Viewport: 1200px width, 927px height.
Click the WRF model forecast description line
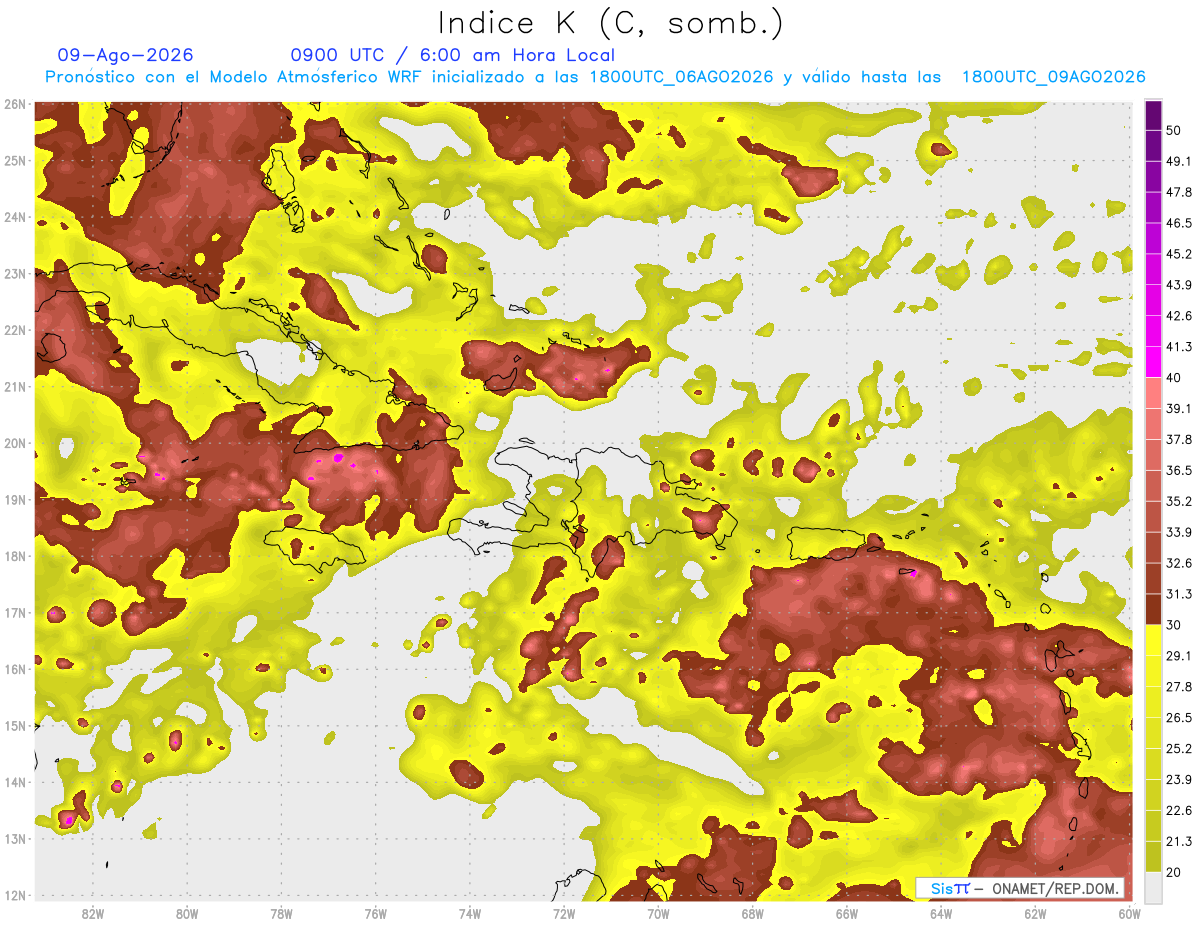pos(595,77)
